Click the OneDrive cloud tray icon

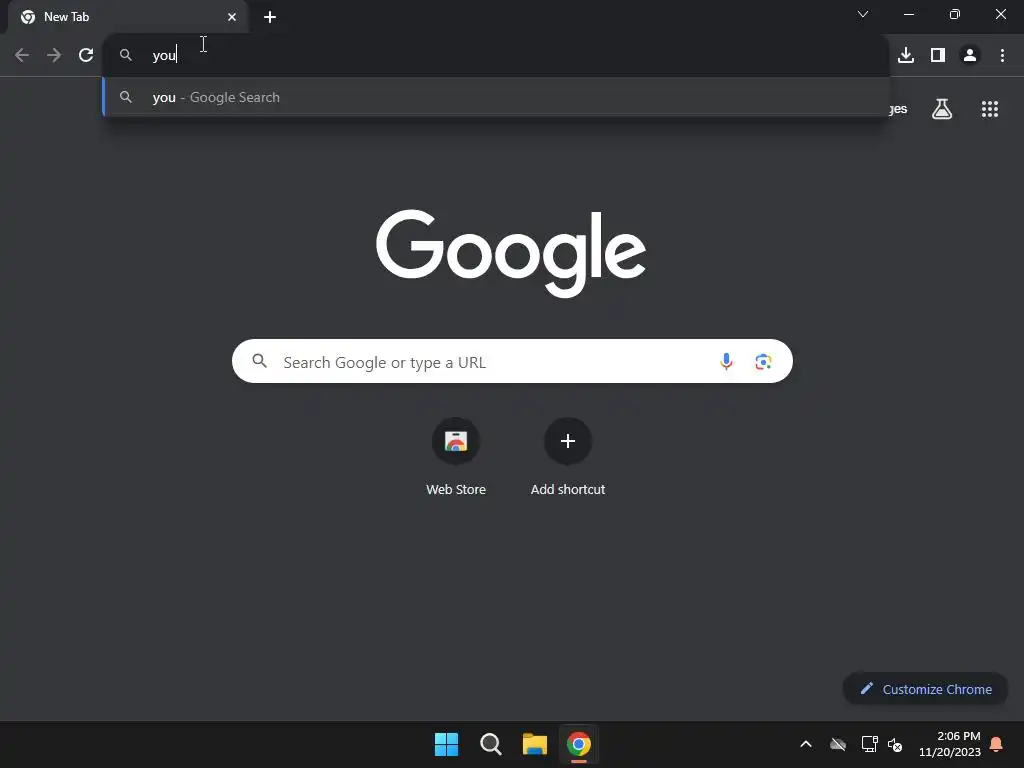[x=838, y=744]
